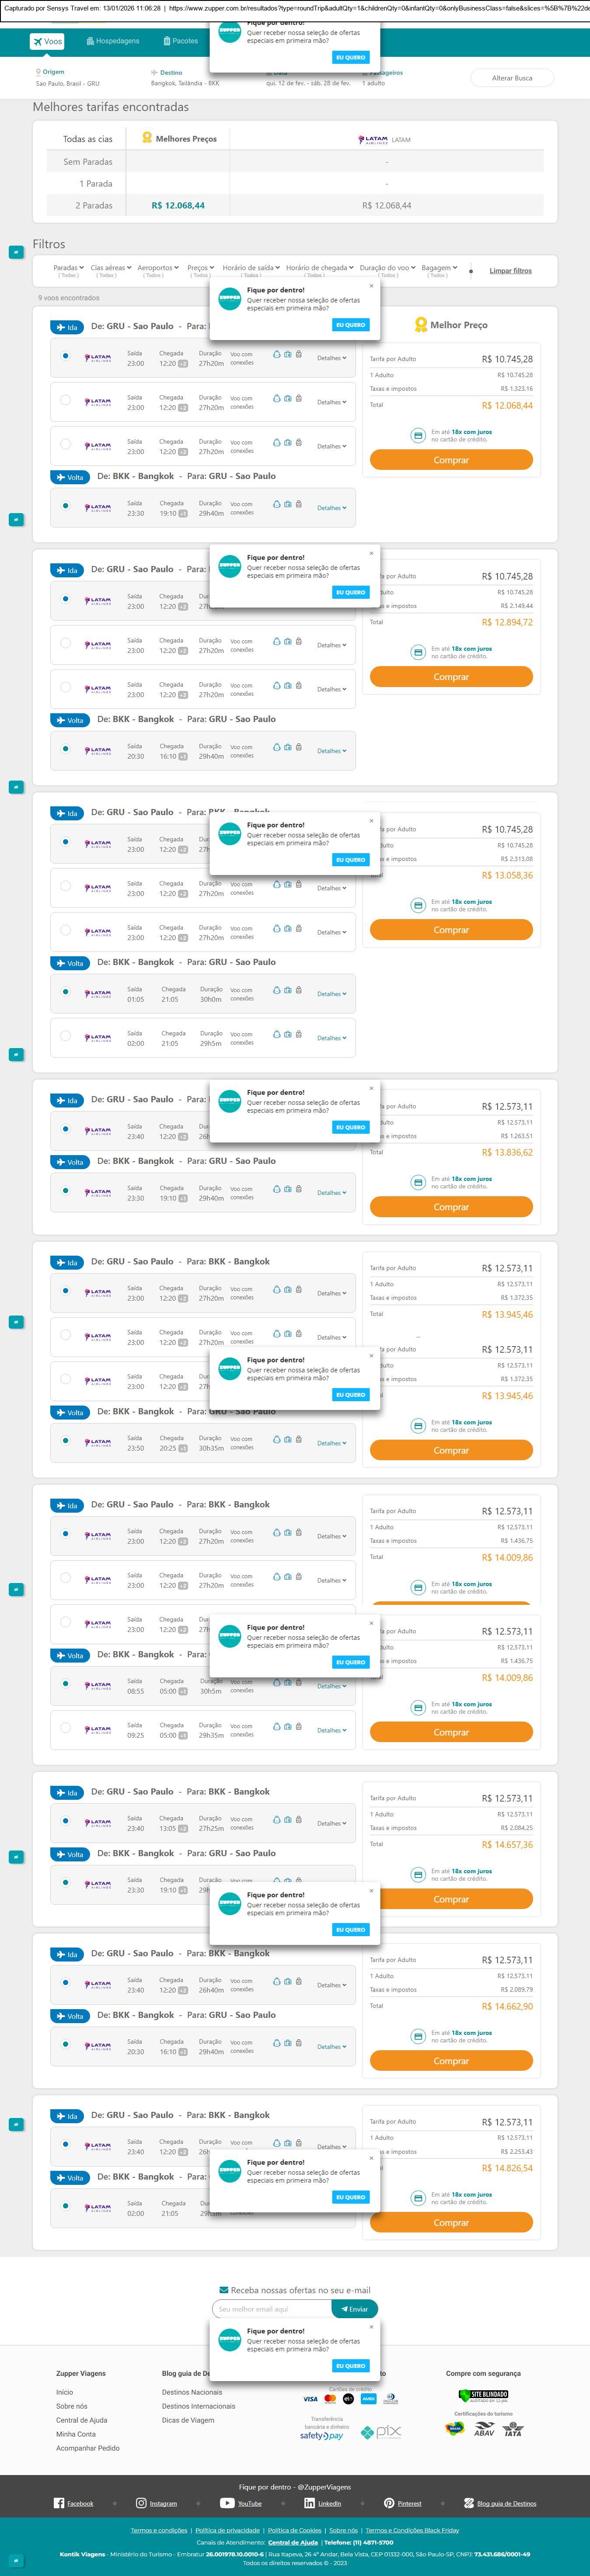Click the Limpar filtros link
The height and width of the screenshot is (2576, 590).
[510, 271]
